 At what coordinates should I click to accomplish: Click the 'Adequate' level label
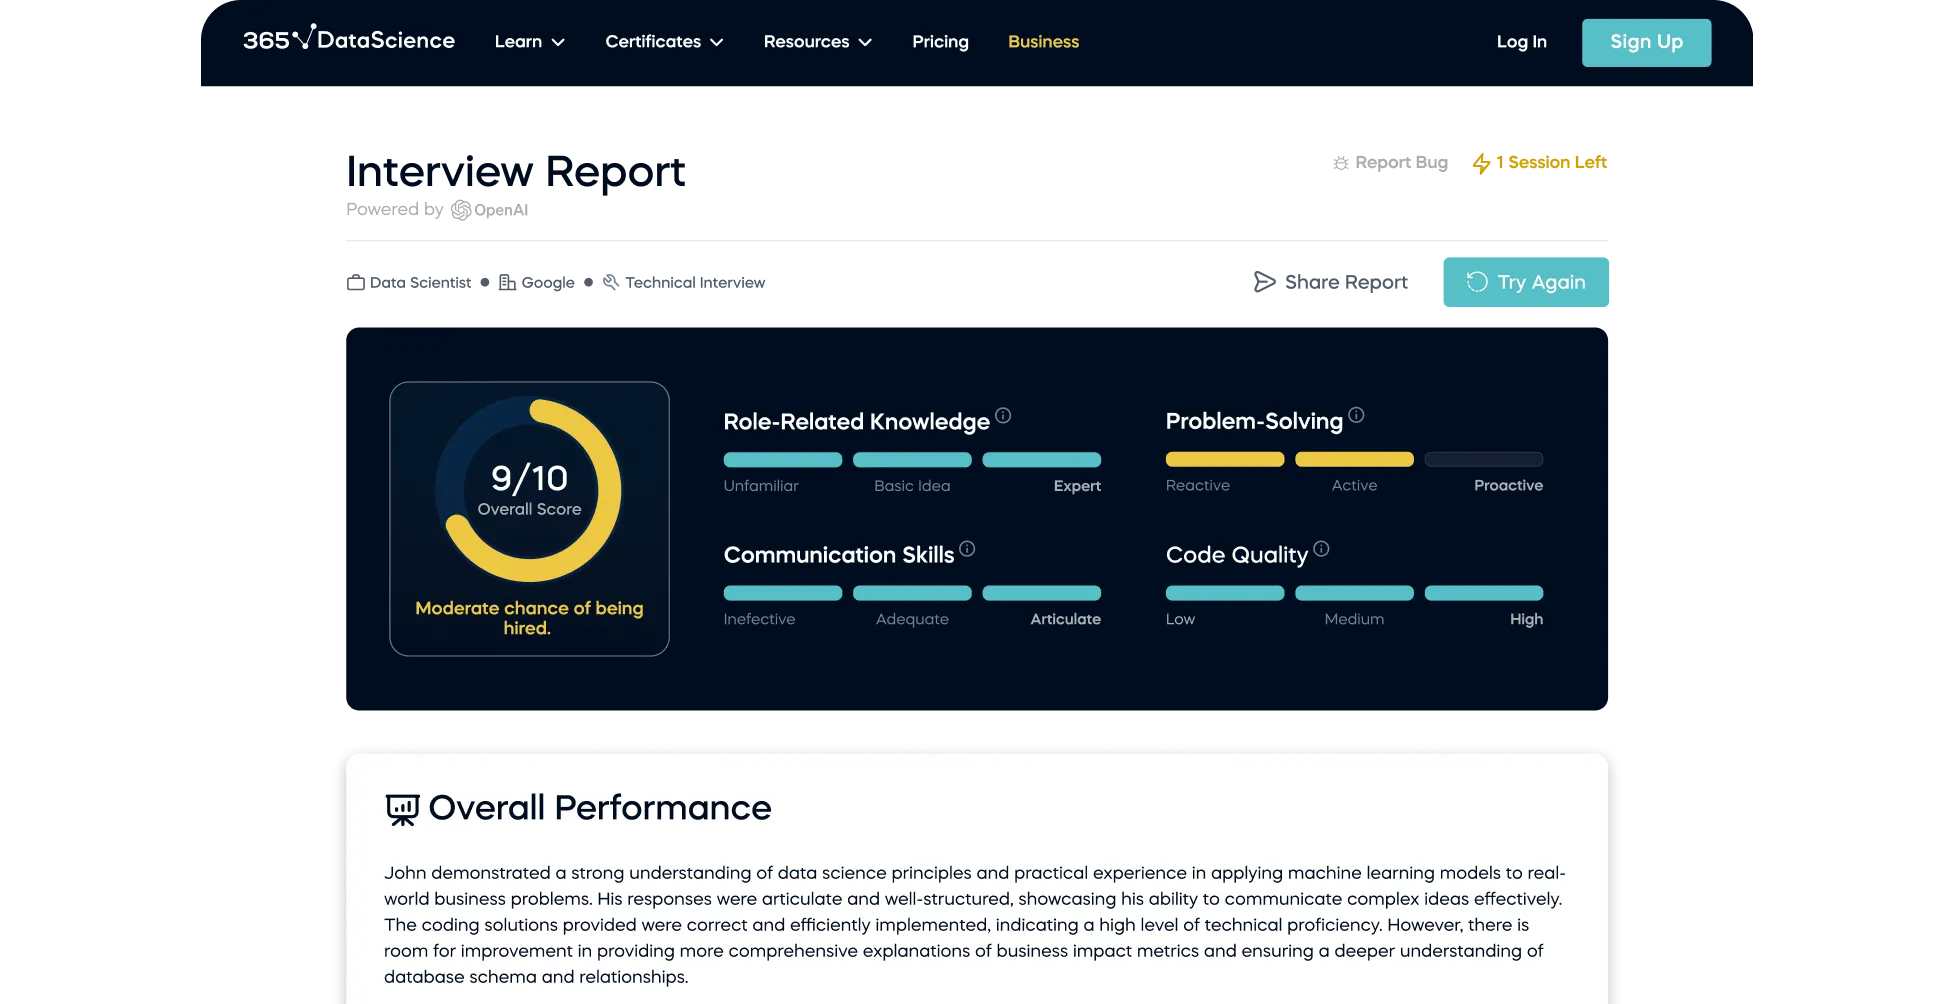(912, 619)
